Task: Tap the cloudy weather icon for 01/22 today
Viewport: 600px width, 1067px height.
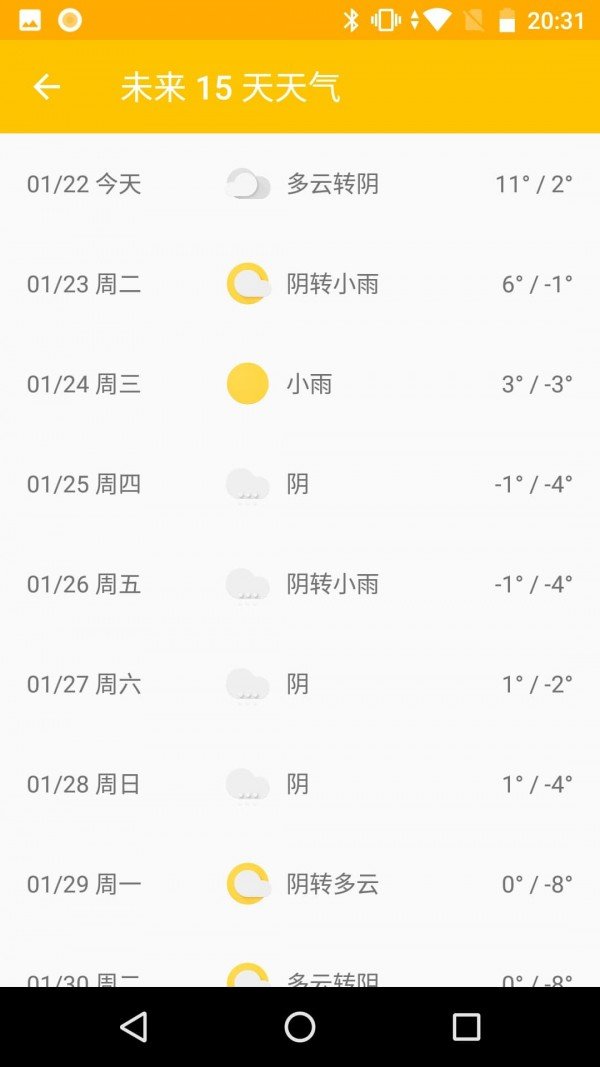Action: 248,183
